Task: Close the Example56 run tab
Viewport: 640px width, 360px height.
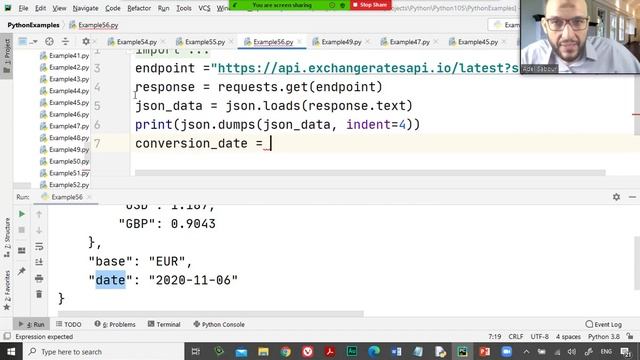Action: pos(89,197)
